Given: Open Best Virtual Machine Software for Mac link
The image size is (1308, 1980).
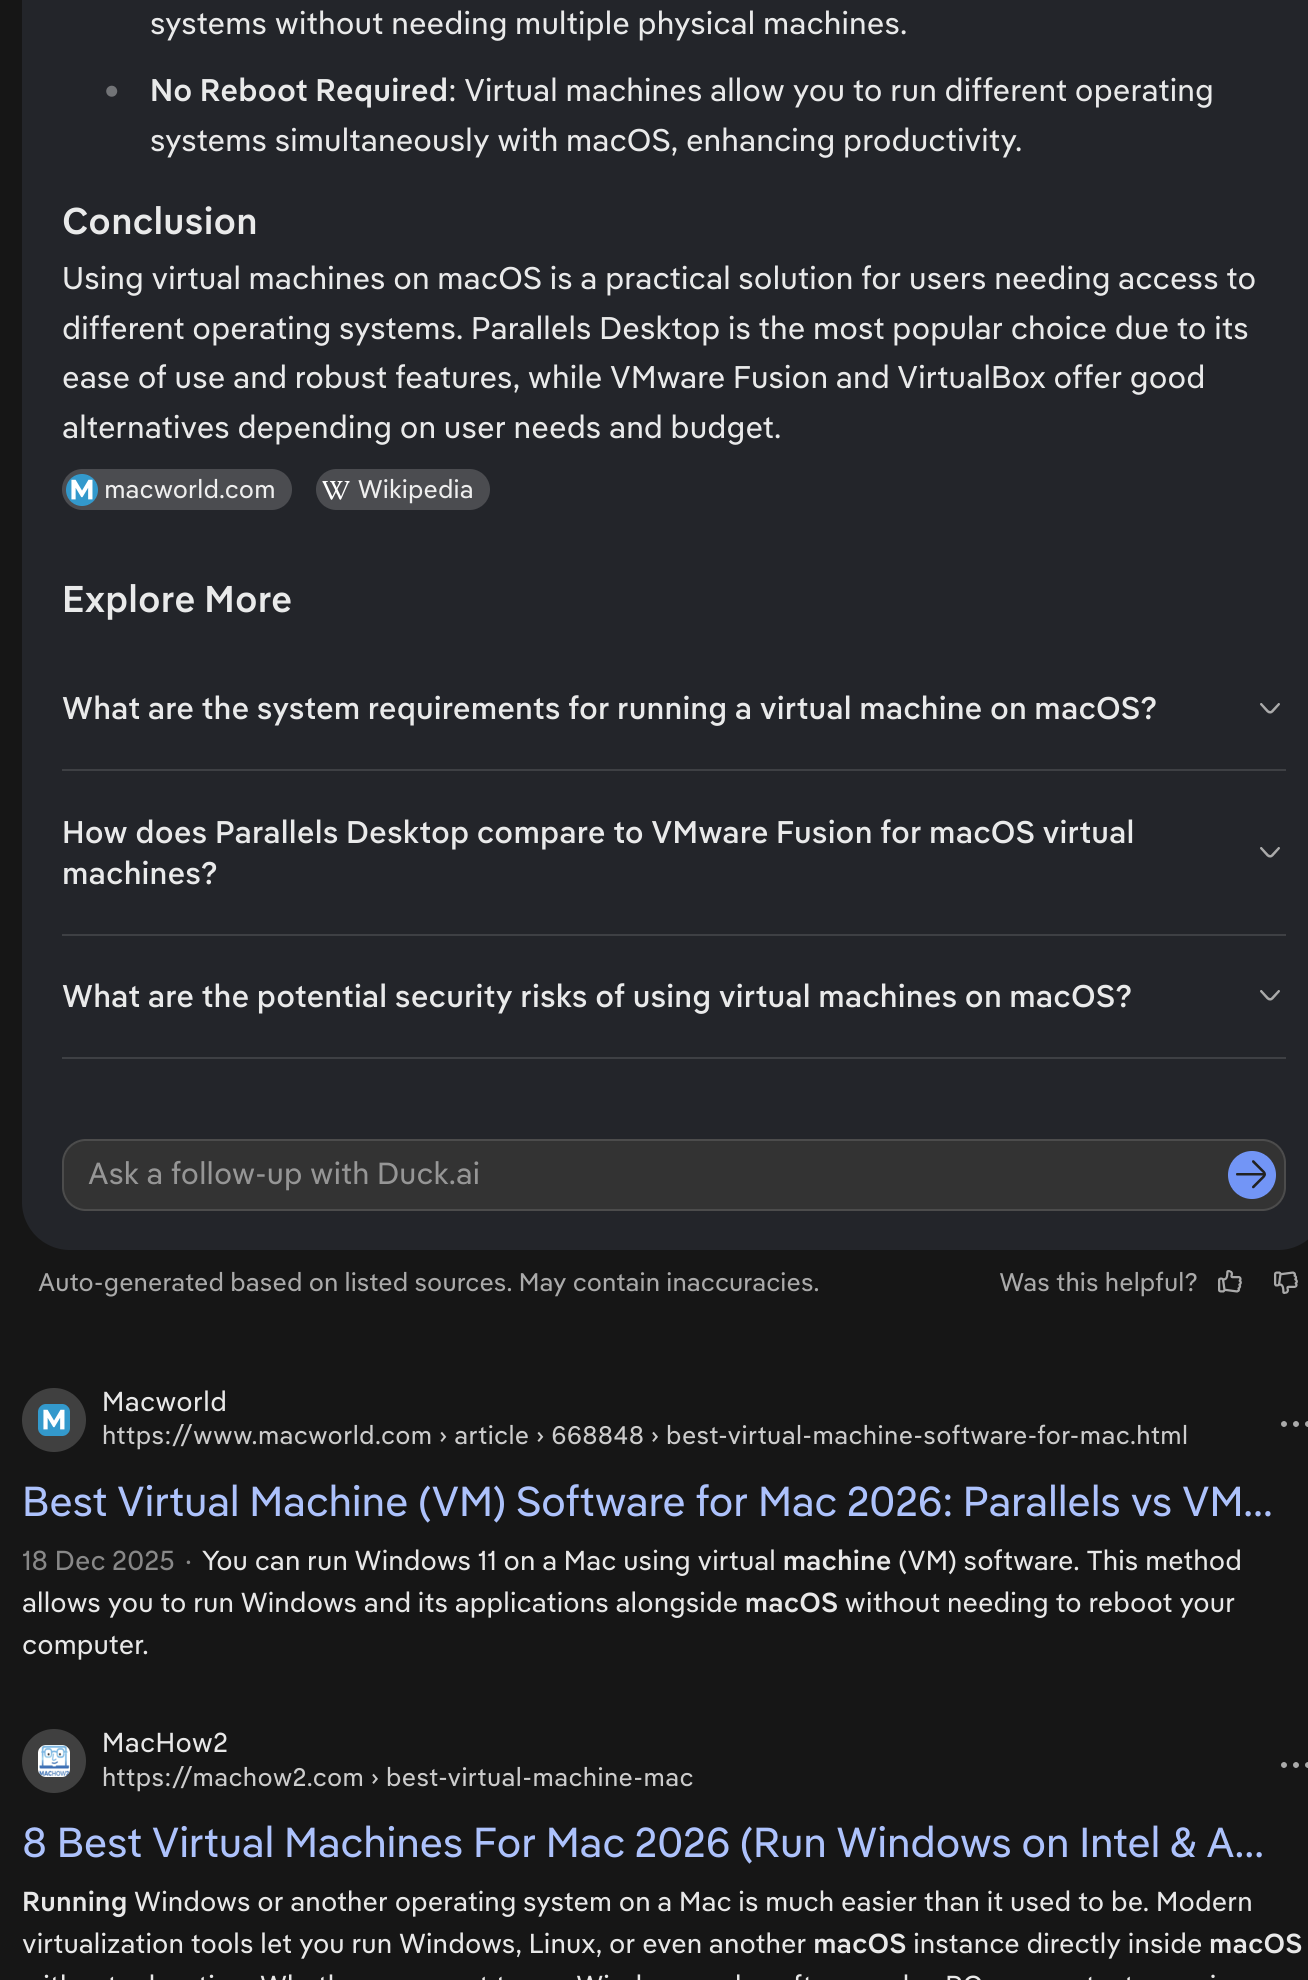Looking at the screenshot, I should pyautogui.click(x=647, y=1502).
